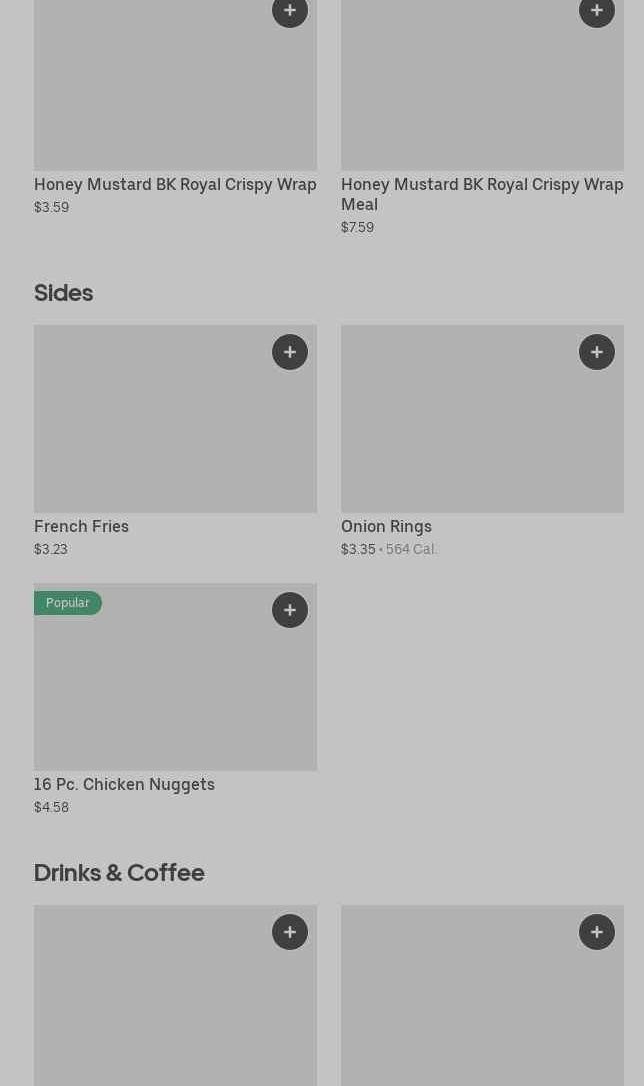Select the Onion Rings title
This screenshot has height=1086, width=644.
[x=386, y=526]
